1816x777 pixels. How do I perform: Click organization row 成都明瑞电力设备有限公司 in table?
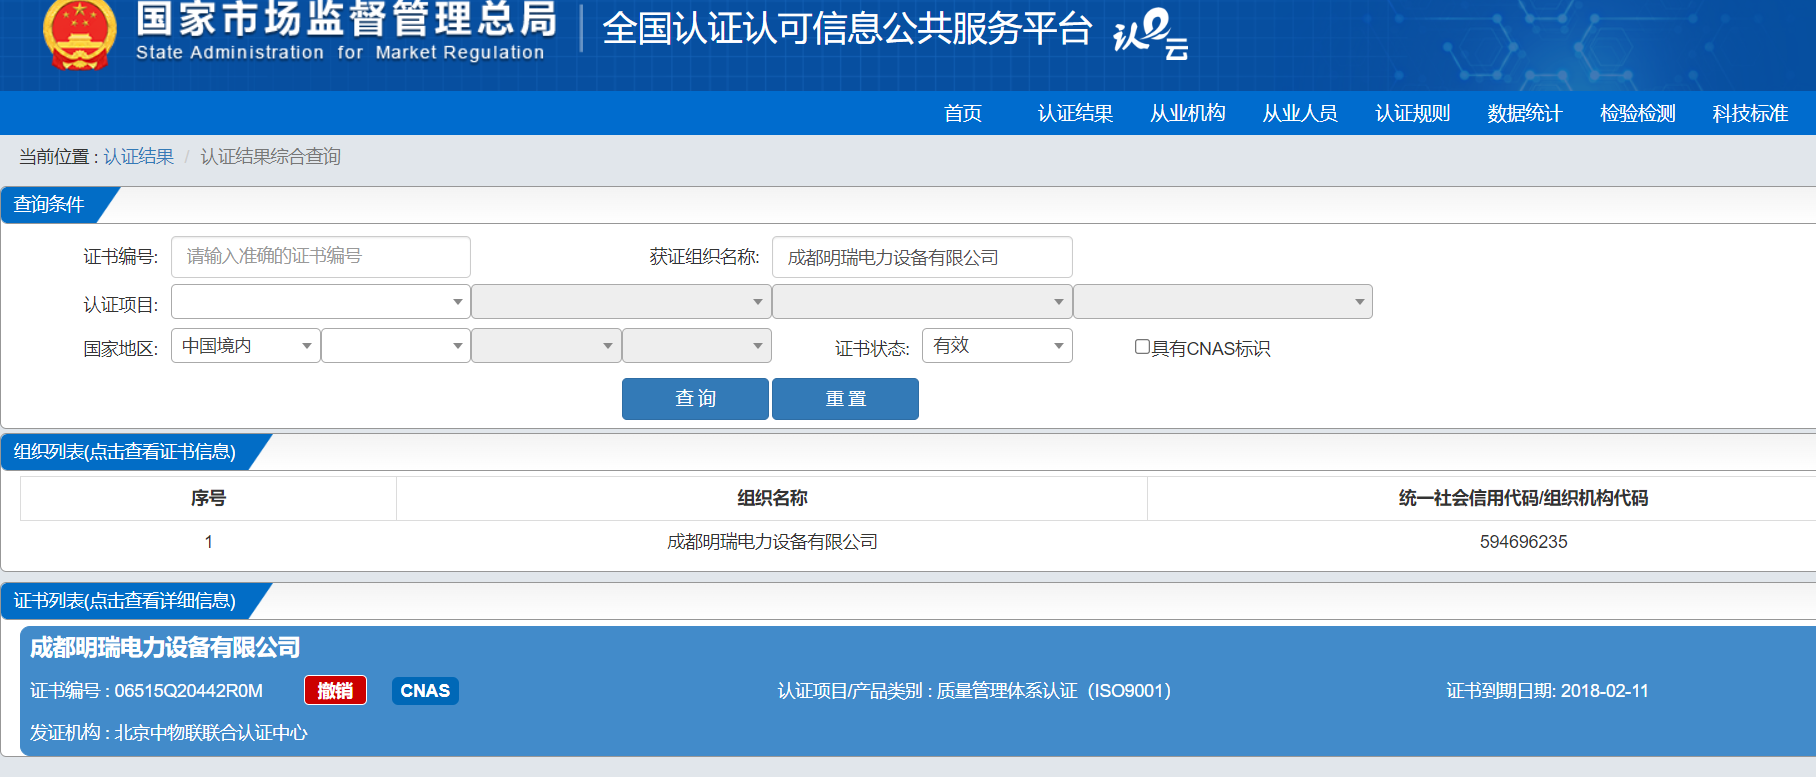pyautogui.click(x=772, y=542)
